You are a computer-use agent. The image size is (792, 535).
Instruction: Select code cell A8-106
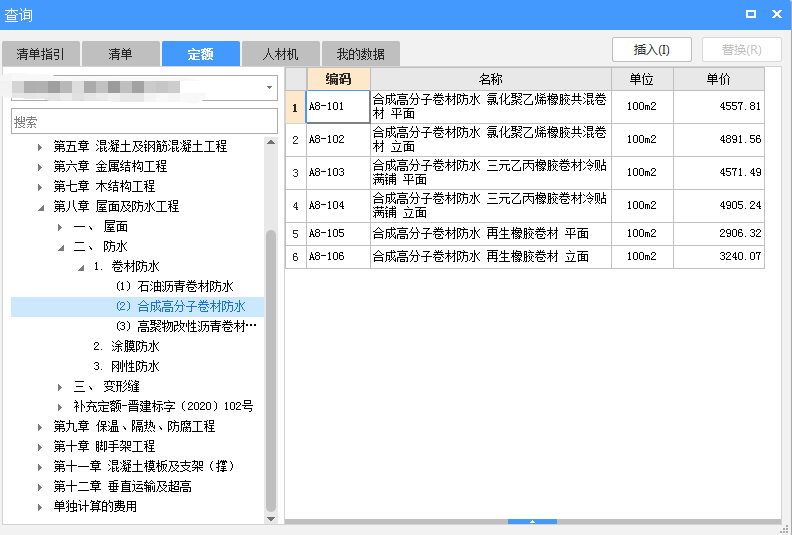click(338, 257)
